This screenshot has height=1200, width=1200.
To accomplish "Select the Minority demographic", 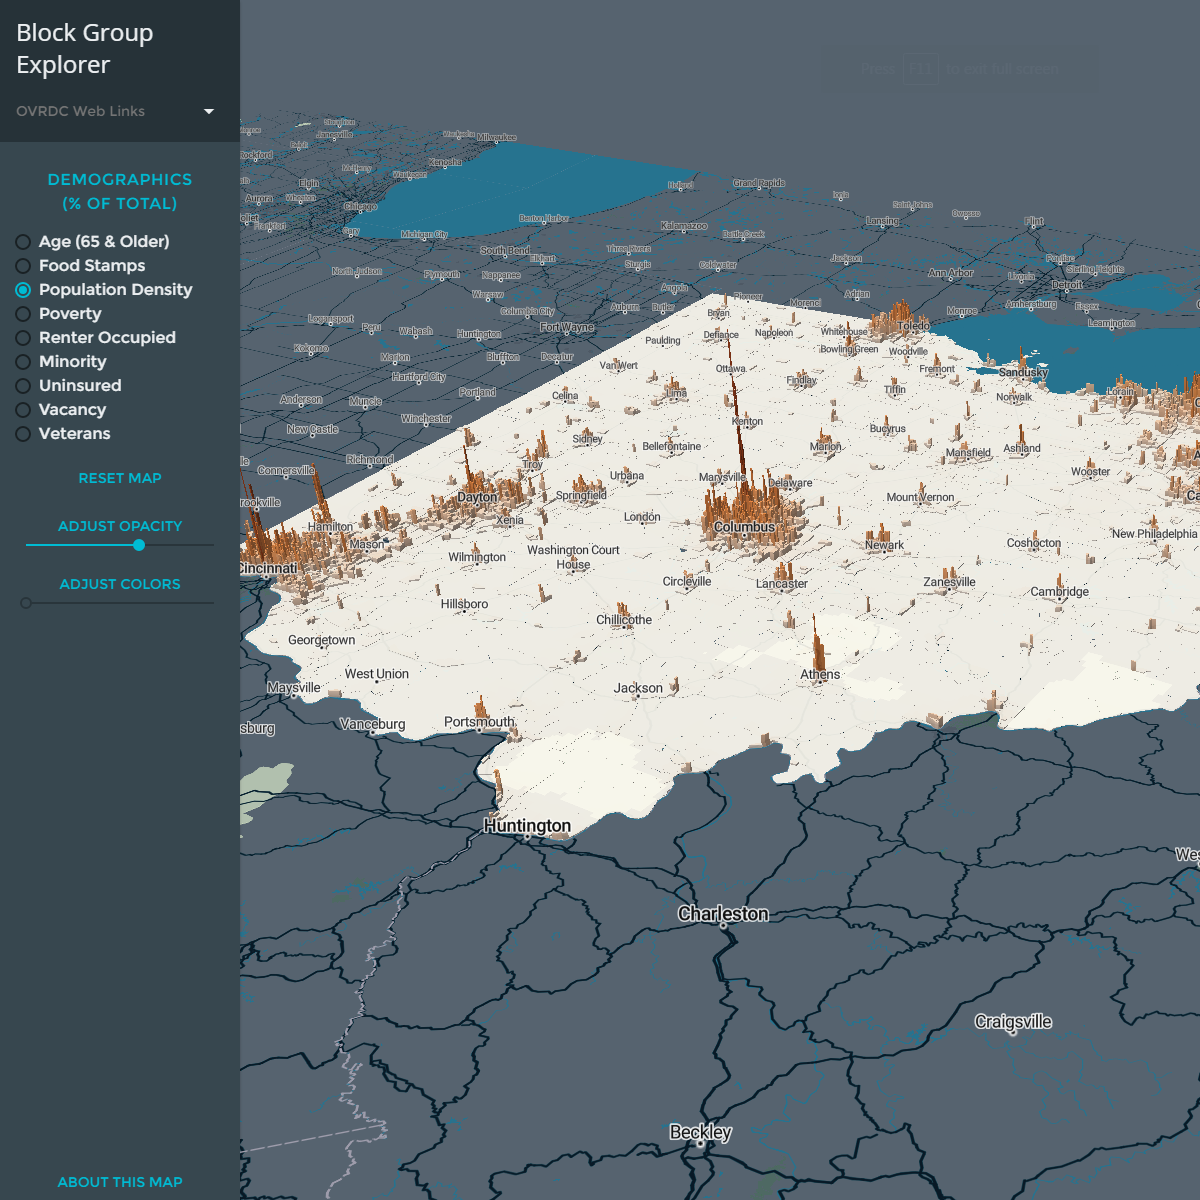I will coord(22,361).
